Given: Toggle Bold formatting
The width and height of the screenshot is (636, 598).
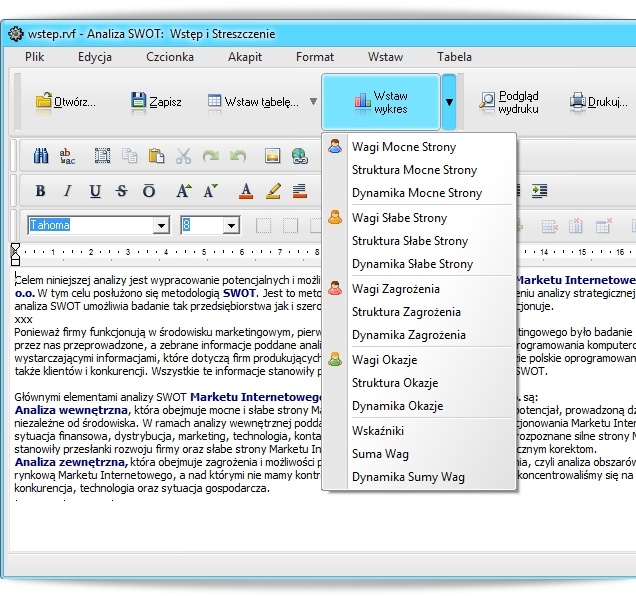Looking at the screenshot, I should 41,191.
